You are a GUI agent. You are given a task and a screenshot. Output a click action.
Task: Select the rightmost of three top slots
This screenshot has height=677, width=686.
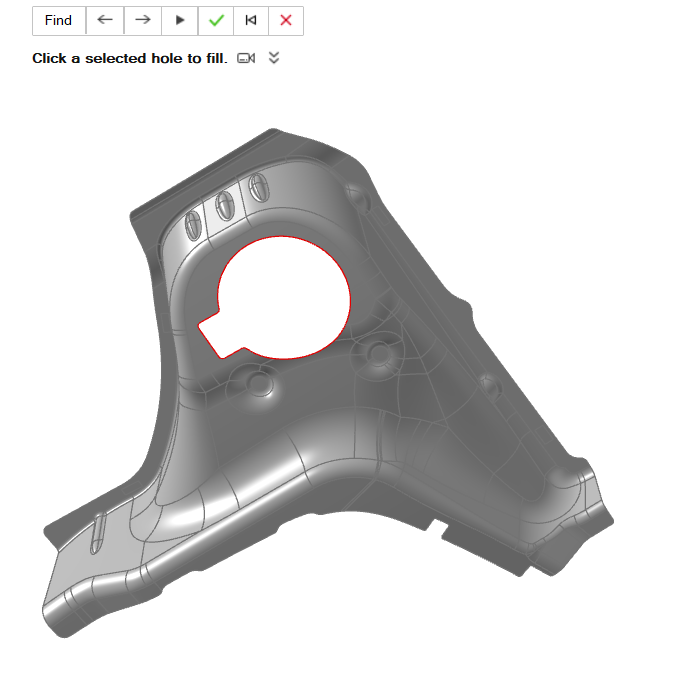point(258,188)
